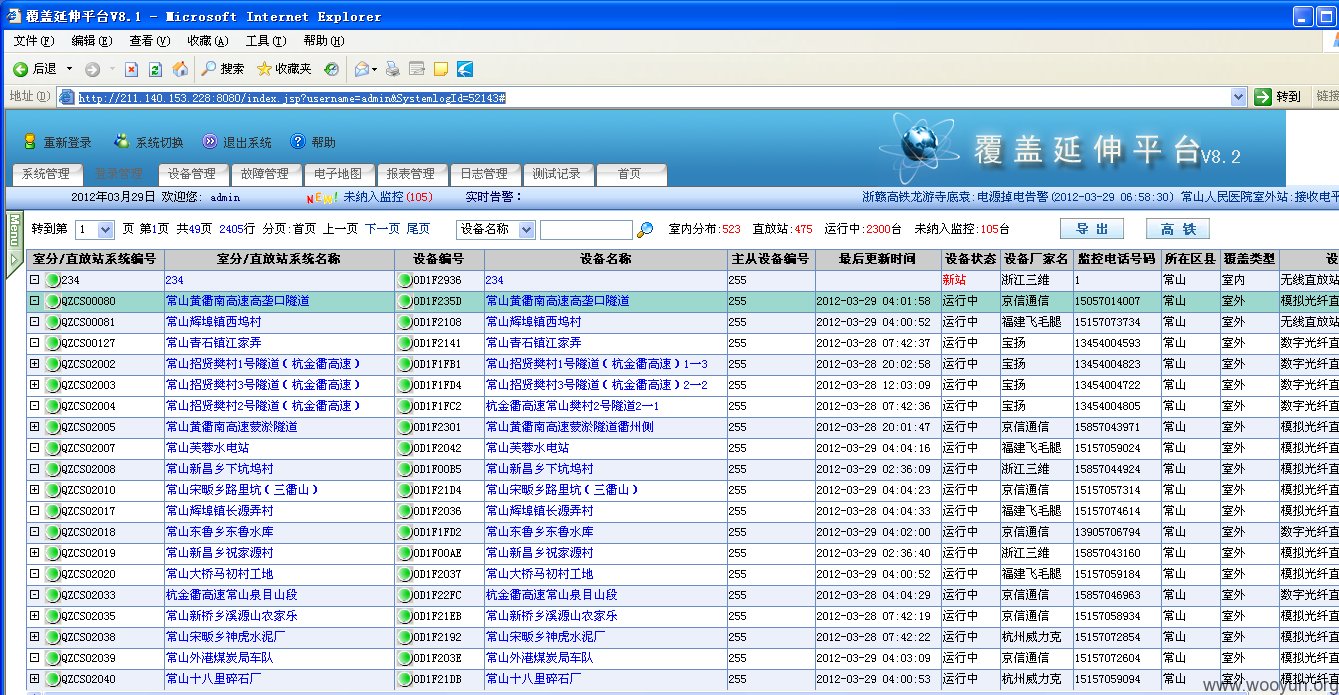Click the green status icon of QZCS02040

pyautogui.click(x=53, y=679)
